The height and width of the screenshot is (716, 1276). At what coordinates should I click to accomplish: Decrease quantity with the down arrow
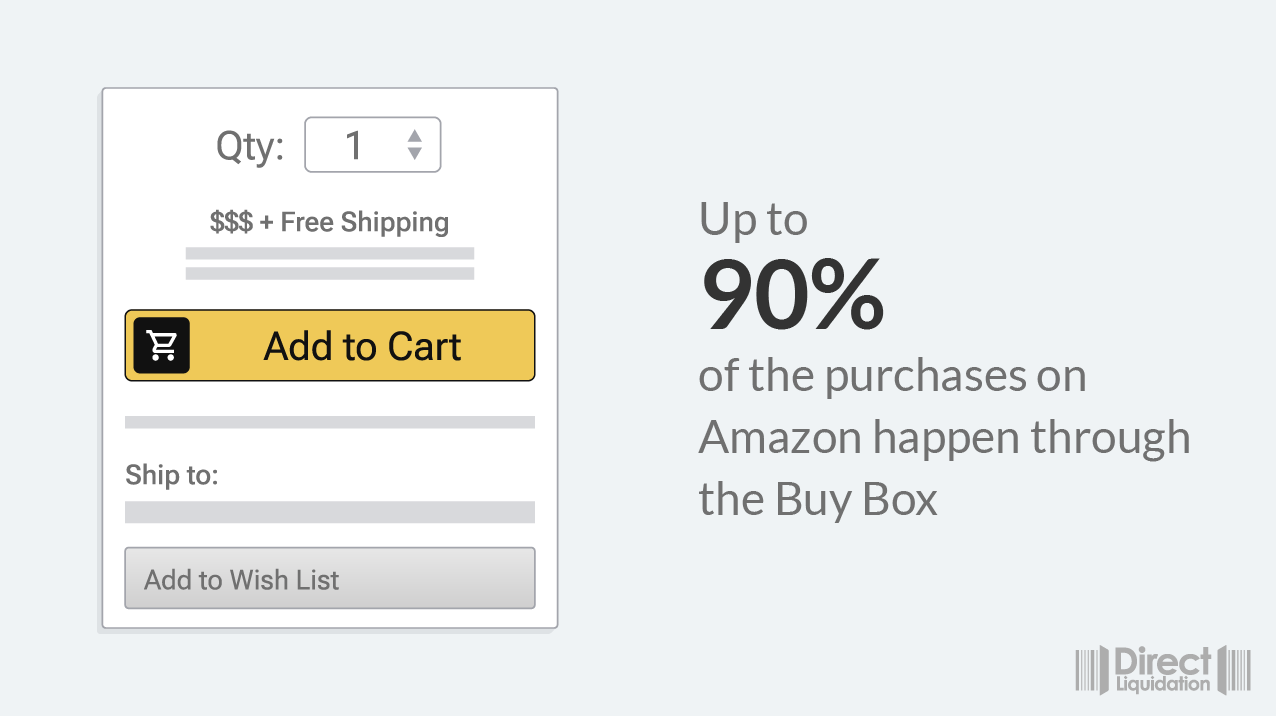coord(415,154)
